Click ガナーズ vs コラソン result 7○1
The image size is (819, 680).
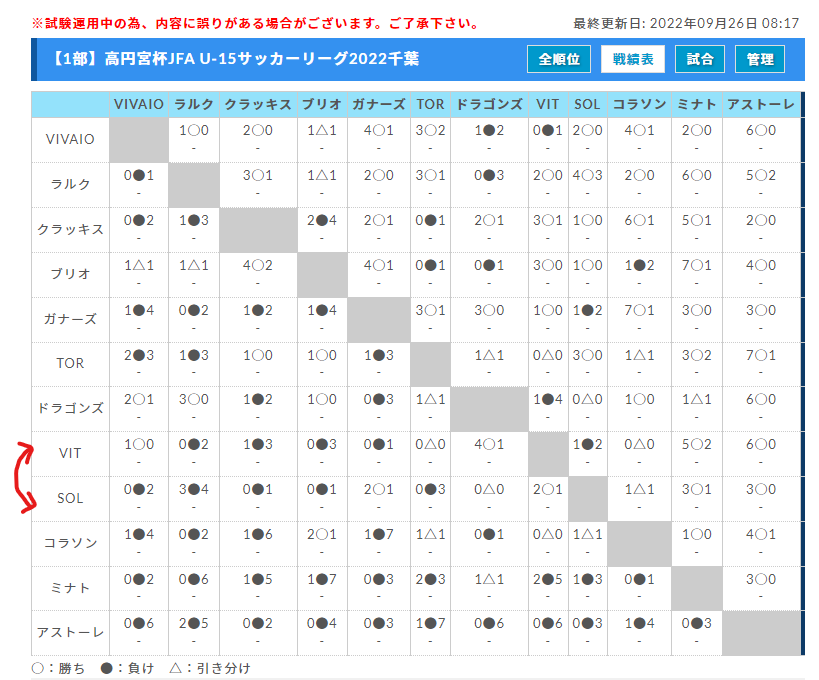click(x=639, y=310)
